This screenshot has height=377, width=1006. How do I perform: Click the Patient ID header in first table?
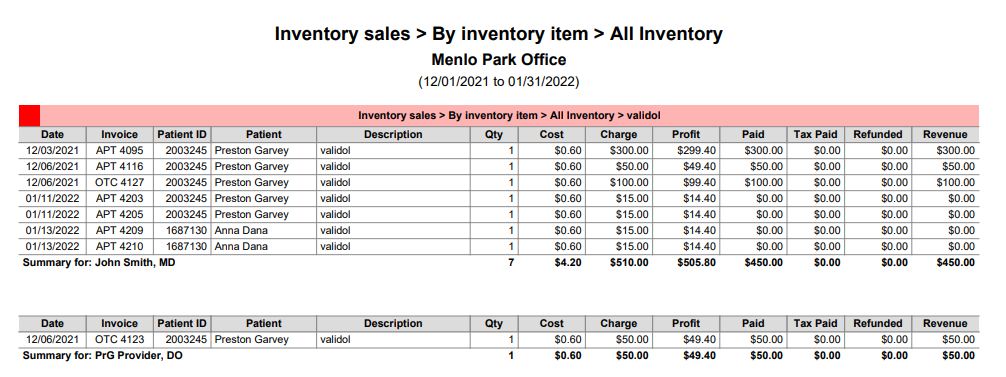[182, 135]
